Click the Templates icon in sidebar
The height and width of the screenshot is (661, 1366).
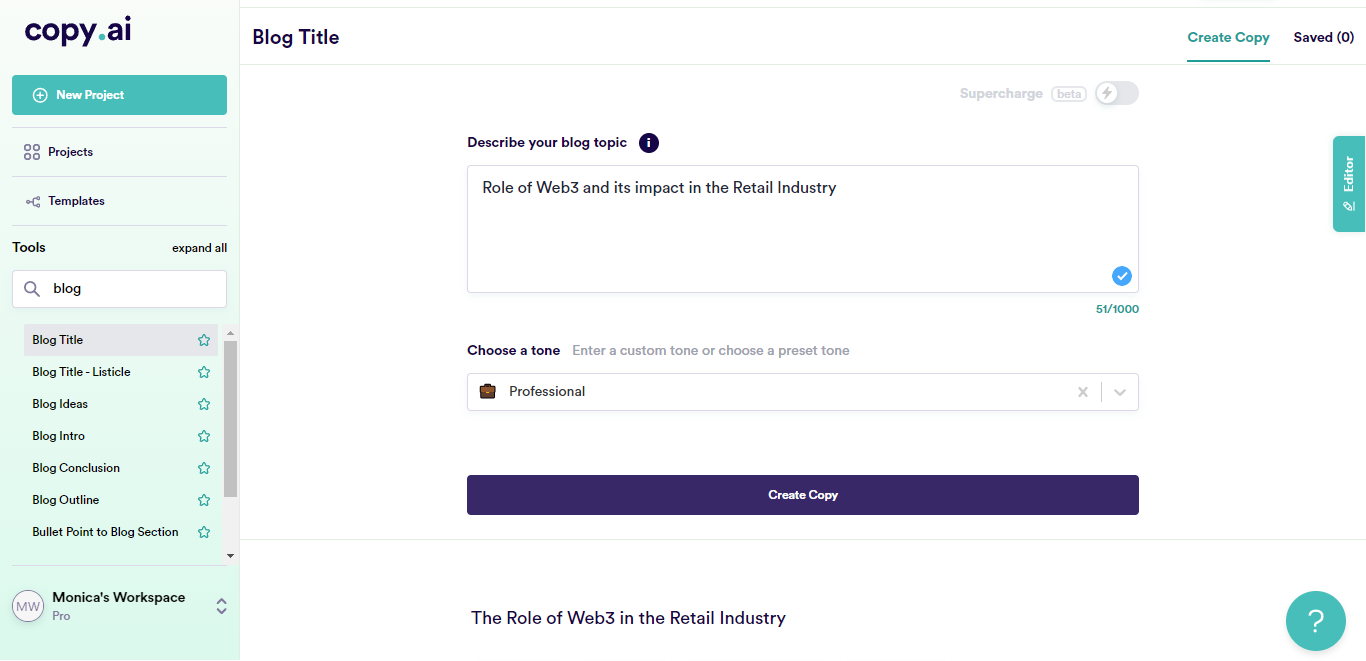click(32, 201)
